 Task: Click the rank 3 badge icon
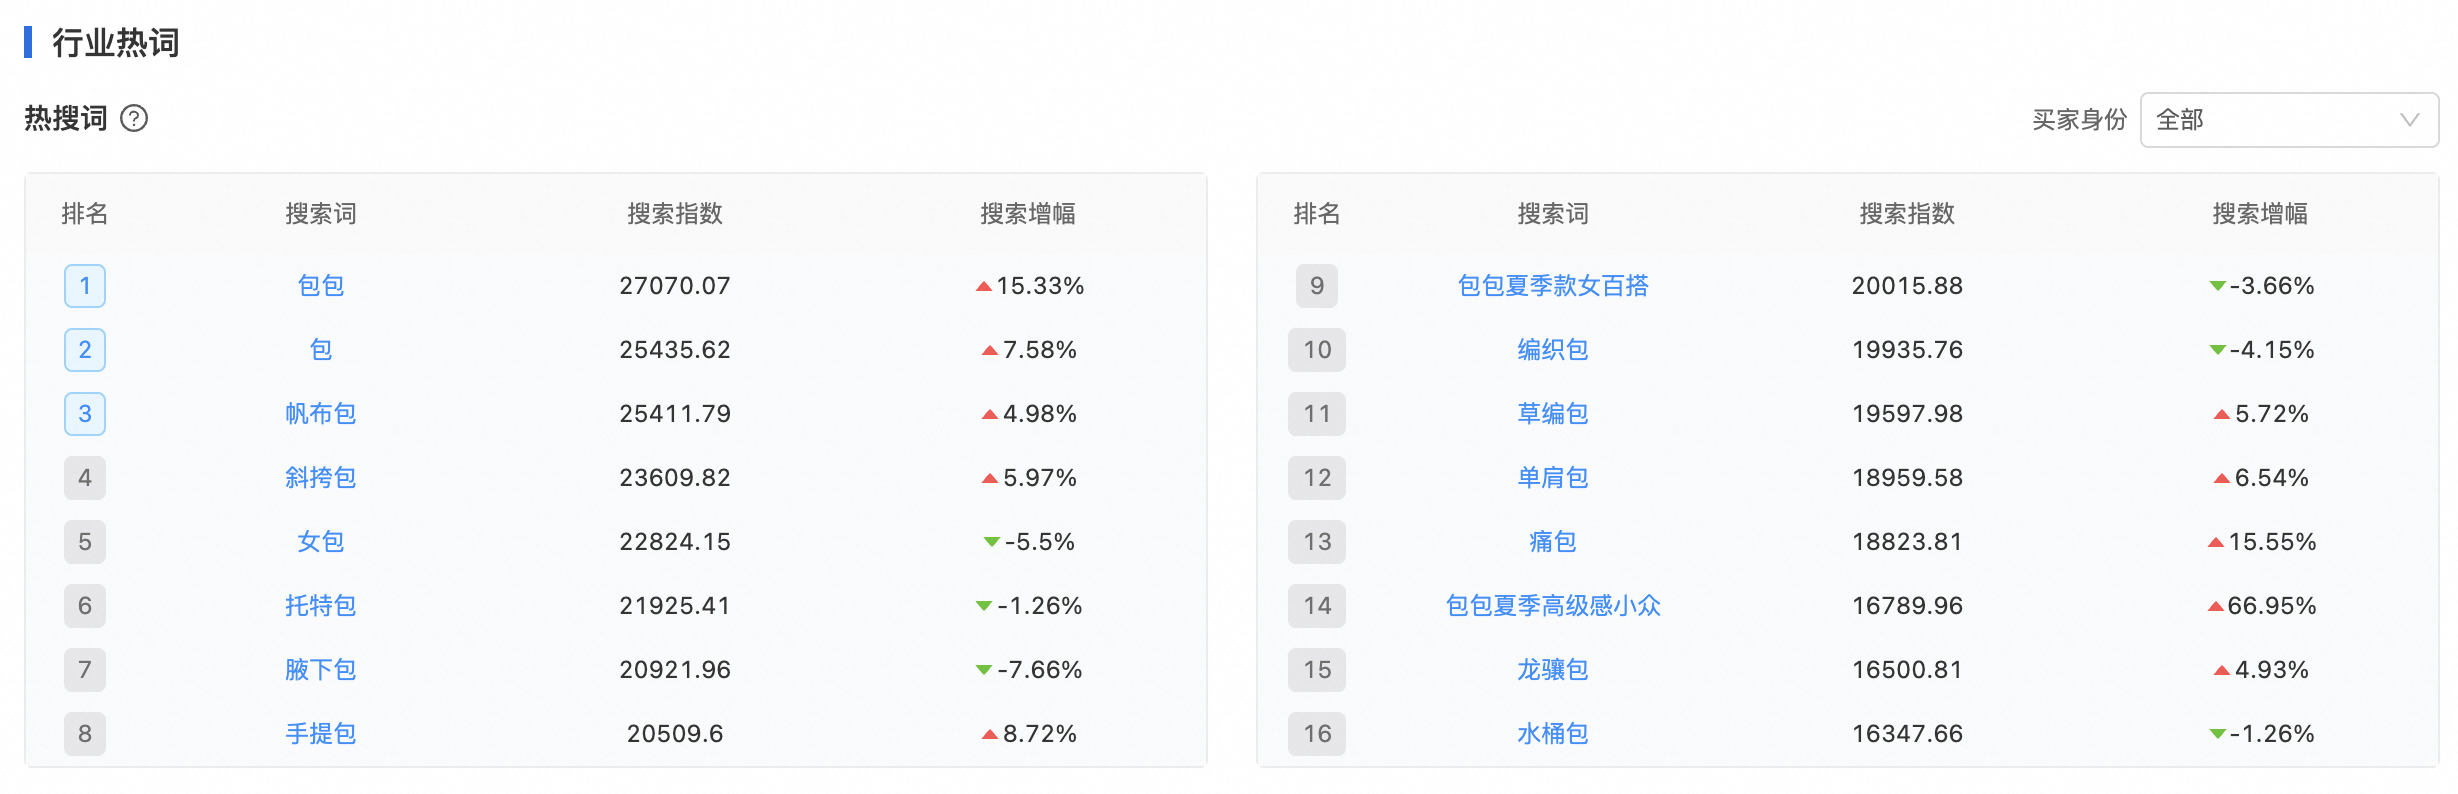coord(85,414)
